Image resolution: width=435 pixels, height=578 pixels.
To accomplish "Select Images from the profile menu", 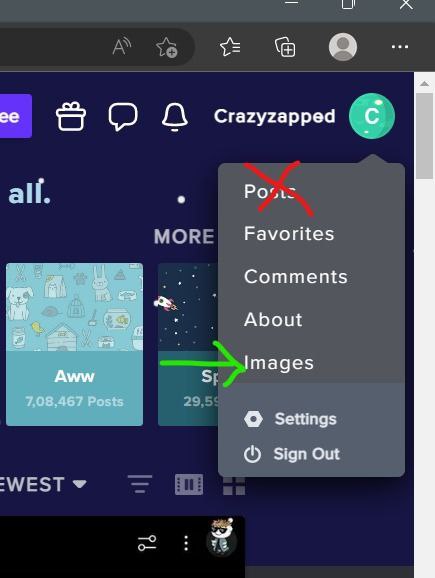I will coord(279,363).
